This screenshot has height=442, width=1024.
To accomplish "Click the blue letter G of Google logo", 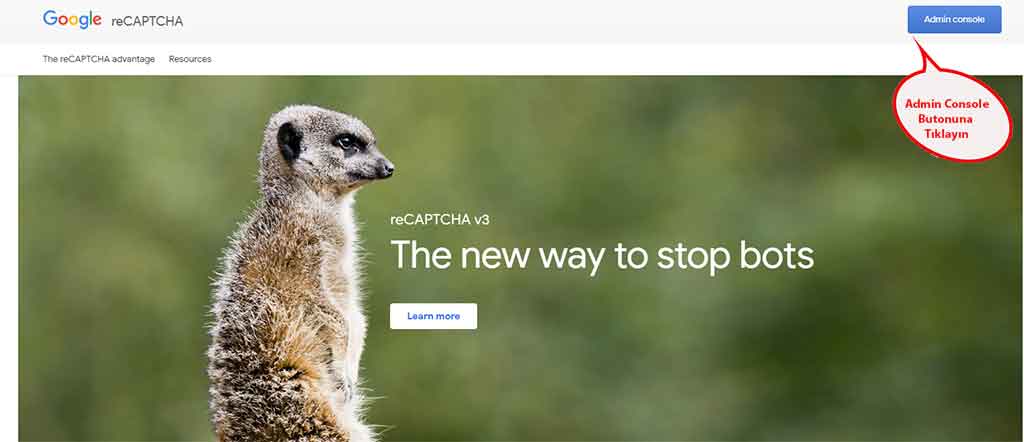I will coord(50,18).
